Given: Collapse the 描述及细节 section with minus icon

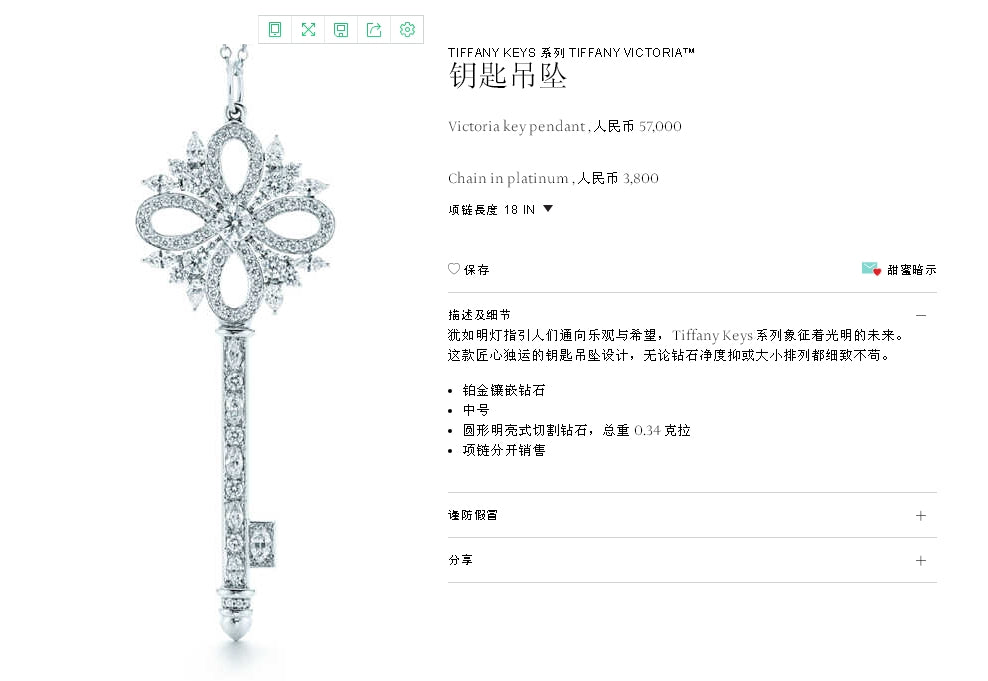Looking at the screenshot, I should [x=921, y=315].
